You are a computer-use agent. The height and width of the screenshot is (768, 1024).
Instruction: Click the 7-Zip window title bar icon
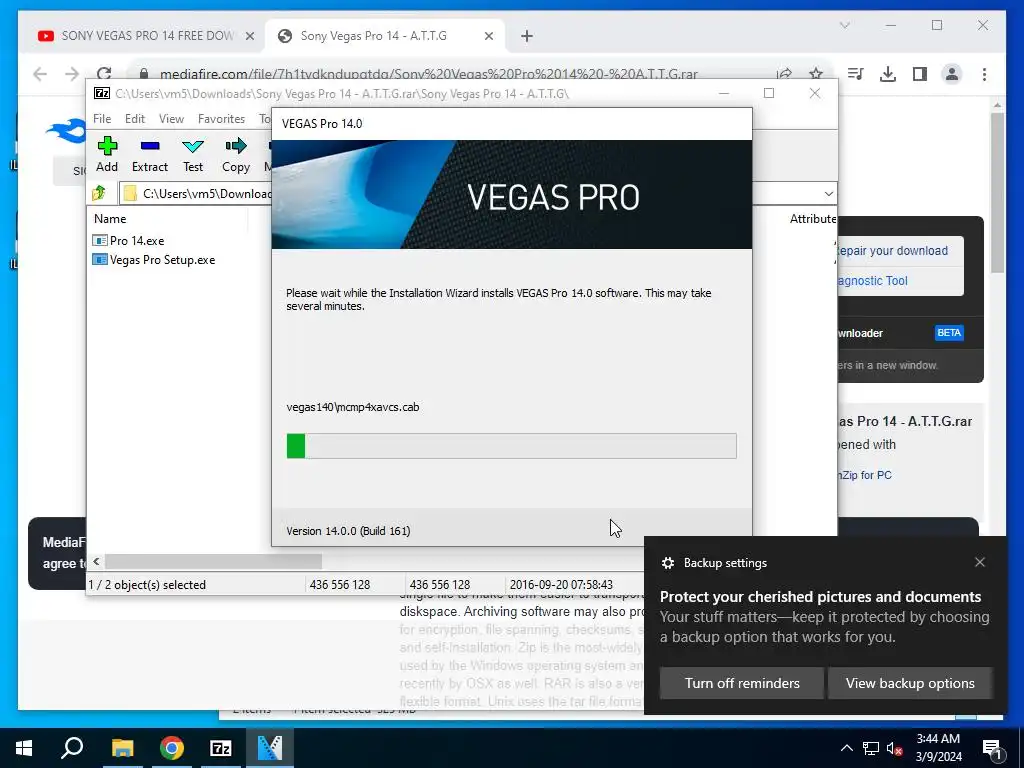point(102,93)
